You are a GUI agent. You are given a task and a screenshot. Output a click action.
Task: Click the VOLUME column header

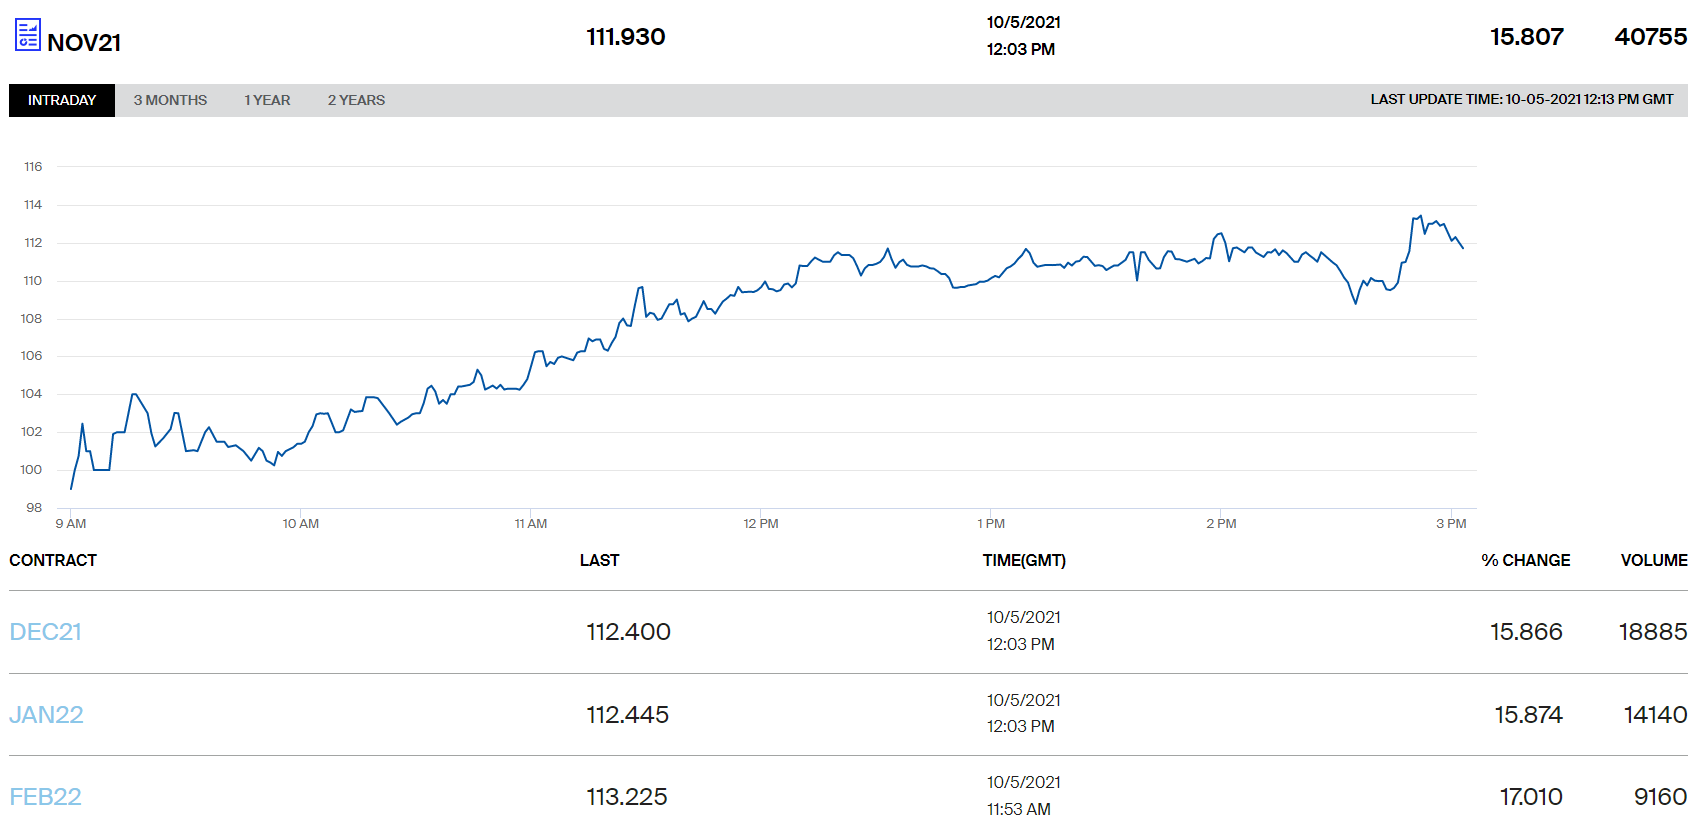pyautogui.click(x=1653, y=560)
